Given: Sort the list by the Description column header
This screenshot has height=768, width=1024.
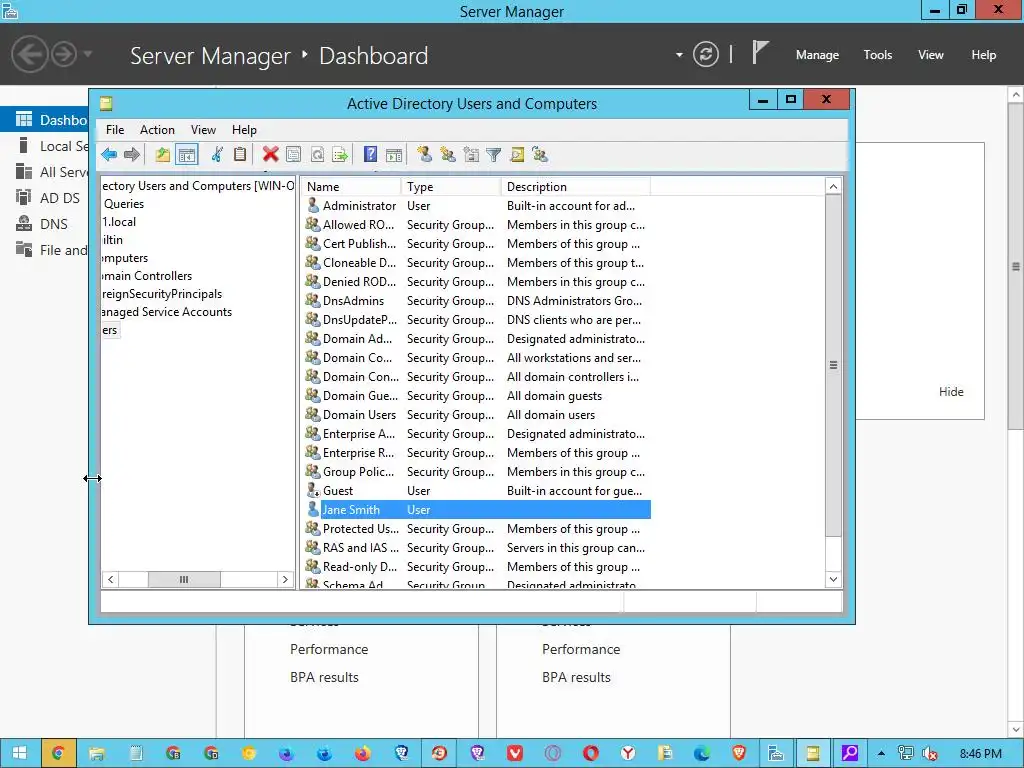Looking at the screenshot, I should point(576,187).
